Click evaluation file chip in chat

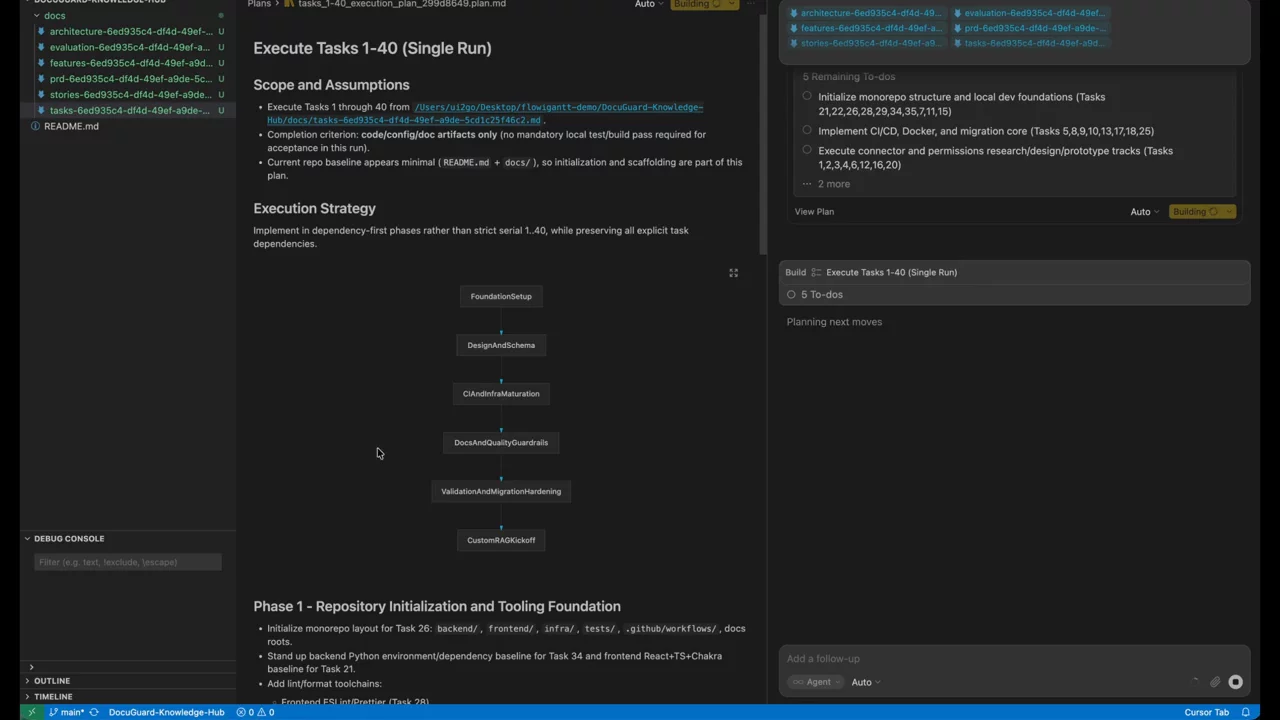1029,13
